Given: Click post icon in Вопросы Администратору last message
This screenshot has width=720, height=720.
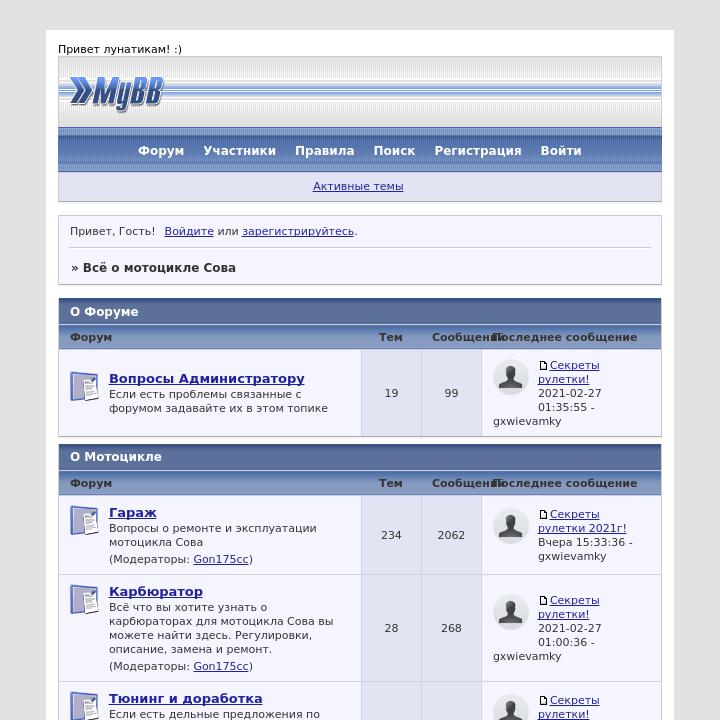Looking at the screenshot, I should coord(543,366).
